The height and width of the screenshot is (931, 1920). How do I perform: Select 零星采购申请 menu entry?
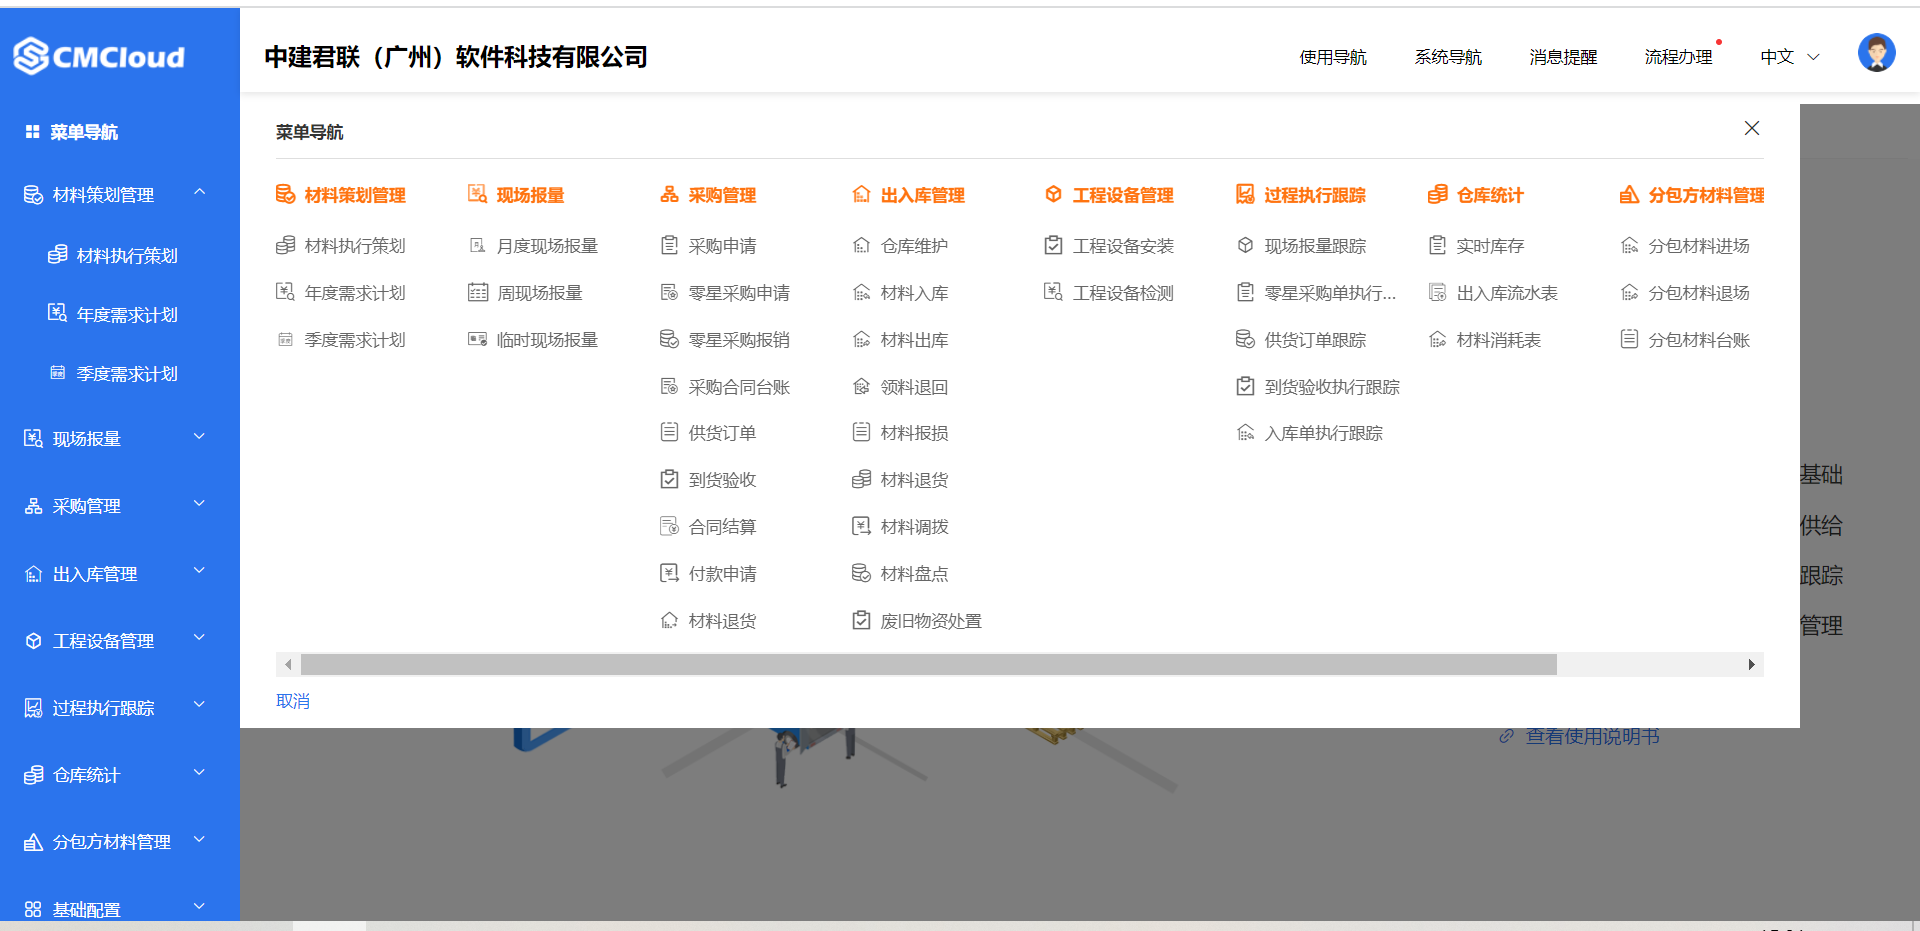click(x=739, y=293)
